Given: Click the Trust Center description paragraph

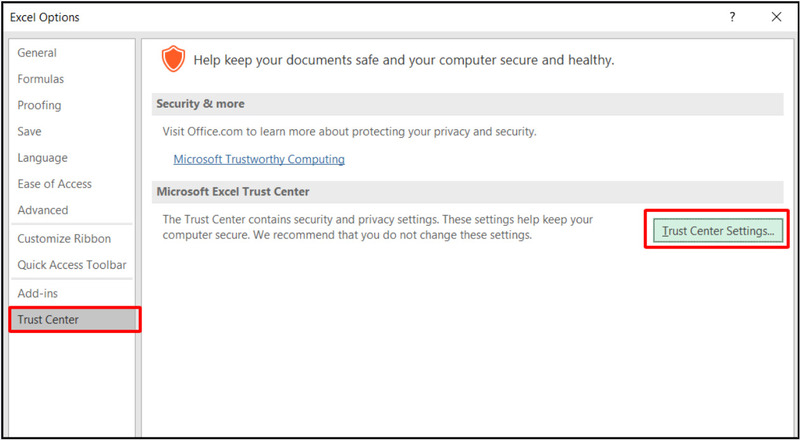Looking at the screenshot, I should [380, 227].
